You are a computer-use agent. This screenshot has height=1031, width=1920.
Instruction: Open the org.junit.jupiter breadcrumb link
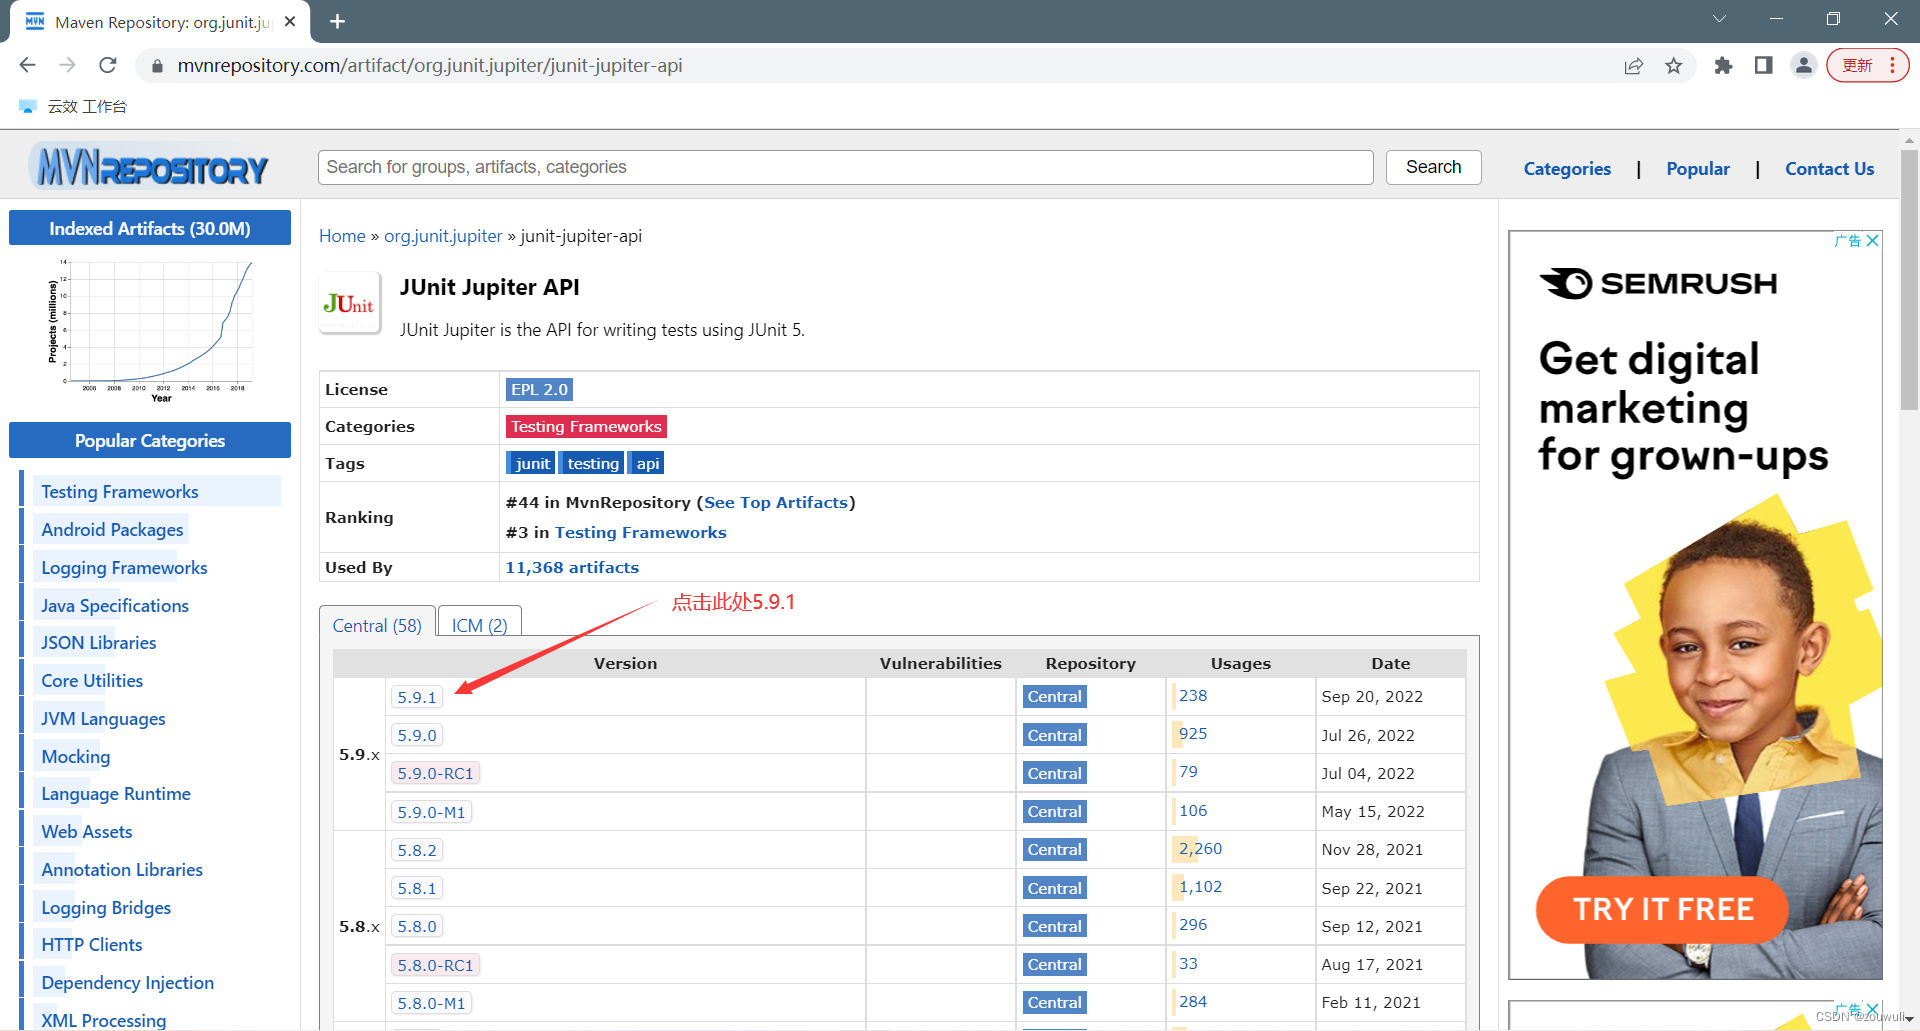pyautogui.click(x=443, y=236)
